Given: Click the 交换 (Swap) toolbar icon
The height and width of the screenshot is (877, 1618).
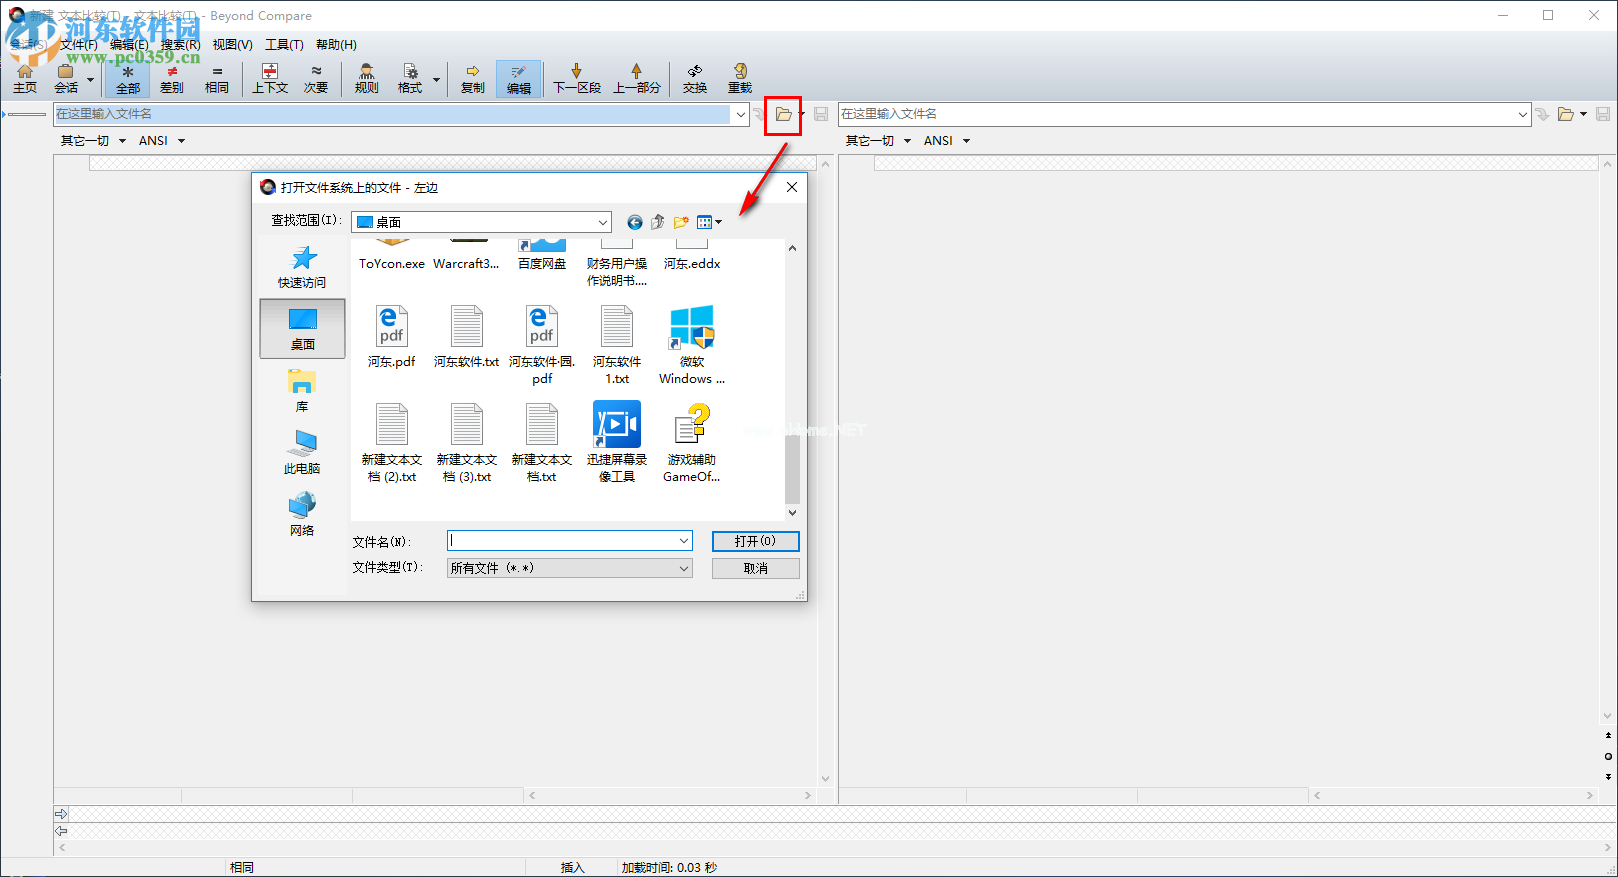Looking at the screenshot, I should (695, 78).
